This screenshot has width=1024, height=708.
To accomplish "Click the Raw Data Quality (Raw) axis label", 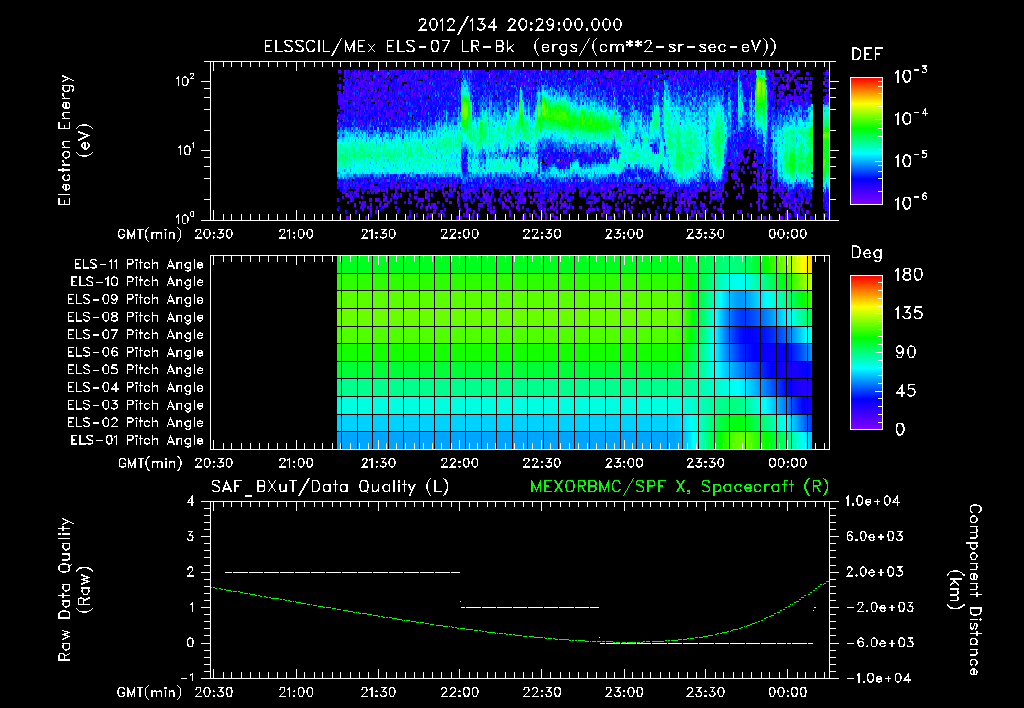I will click(x=74, y=590).
